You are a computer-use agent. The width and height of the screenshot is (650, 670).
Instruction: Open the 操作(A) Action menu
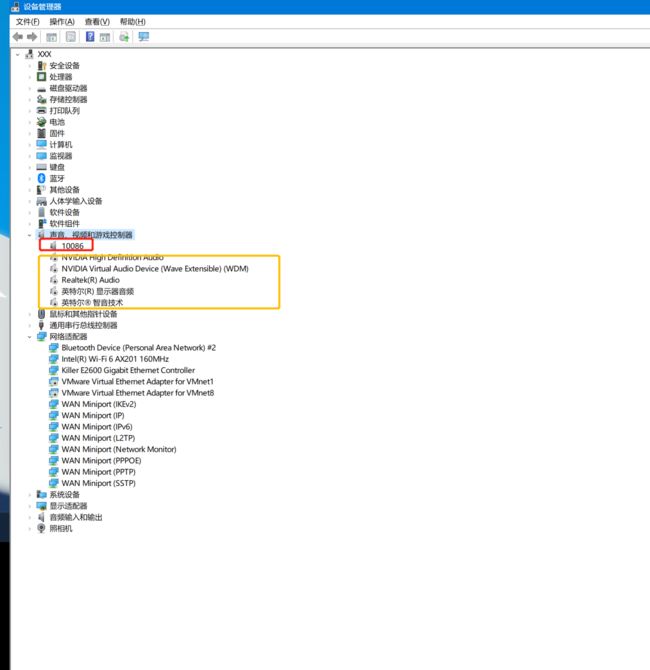62,22
